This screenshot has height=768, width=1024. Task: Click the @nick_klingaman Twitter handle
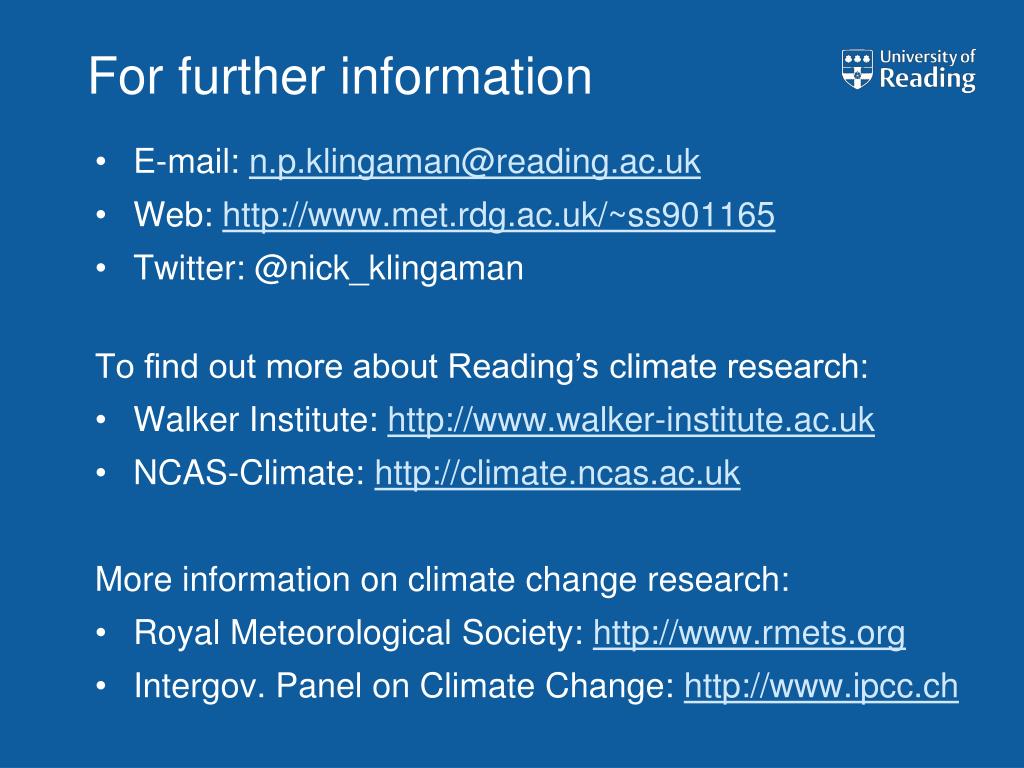(389, 268)
